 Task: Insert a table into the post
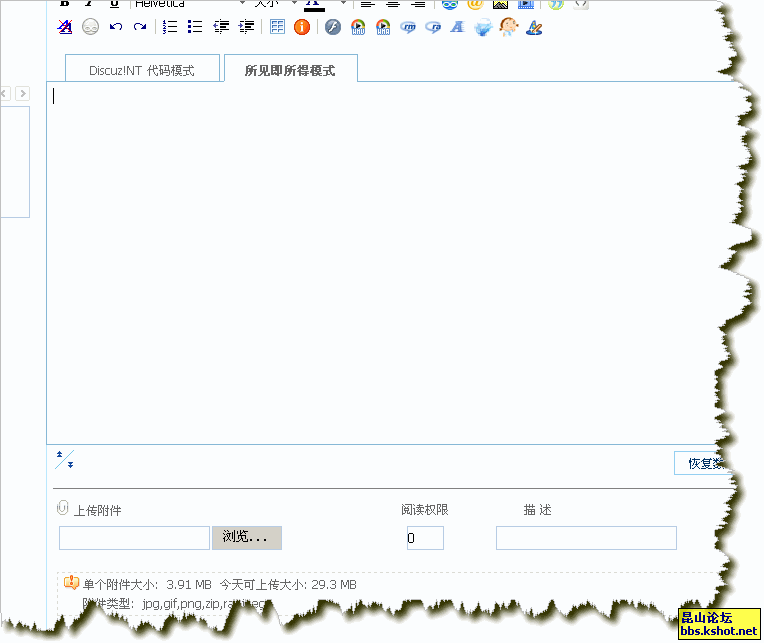(x=277, y=27)
